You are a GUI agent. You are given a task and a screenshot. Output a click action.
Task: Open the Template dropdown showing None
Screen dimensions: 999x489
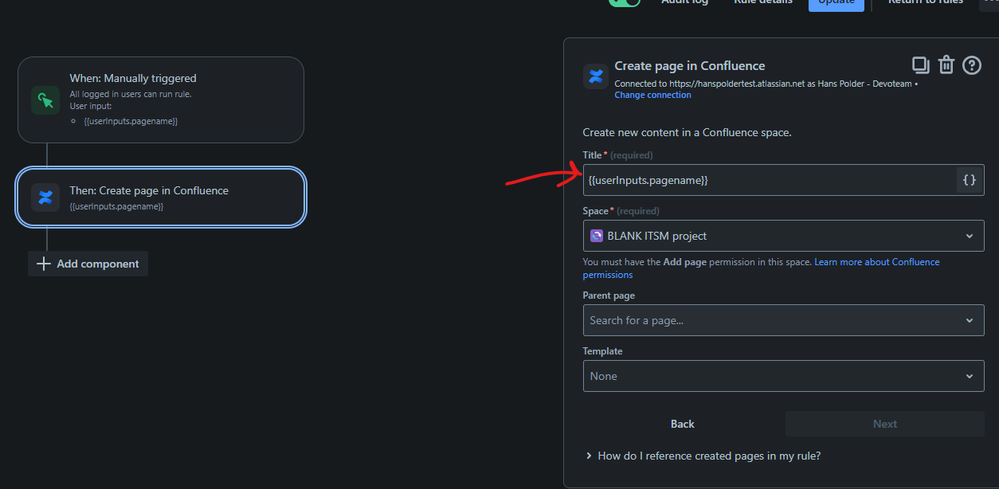click(783, 376)
